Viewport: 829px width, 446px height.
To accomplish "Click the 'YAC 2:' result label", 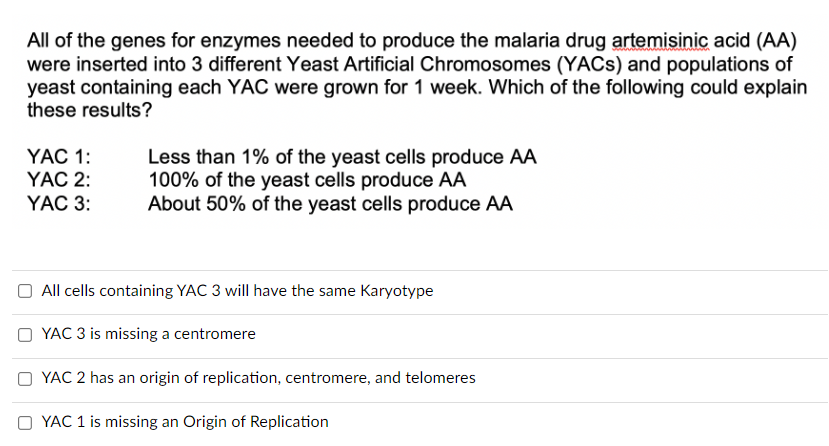I will click(x=59, y=180).
